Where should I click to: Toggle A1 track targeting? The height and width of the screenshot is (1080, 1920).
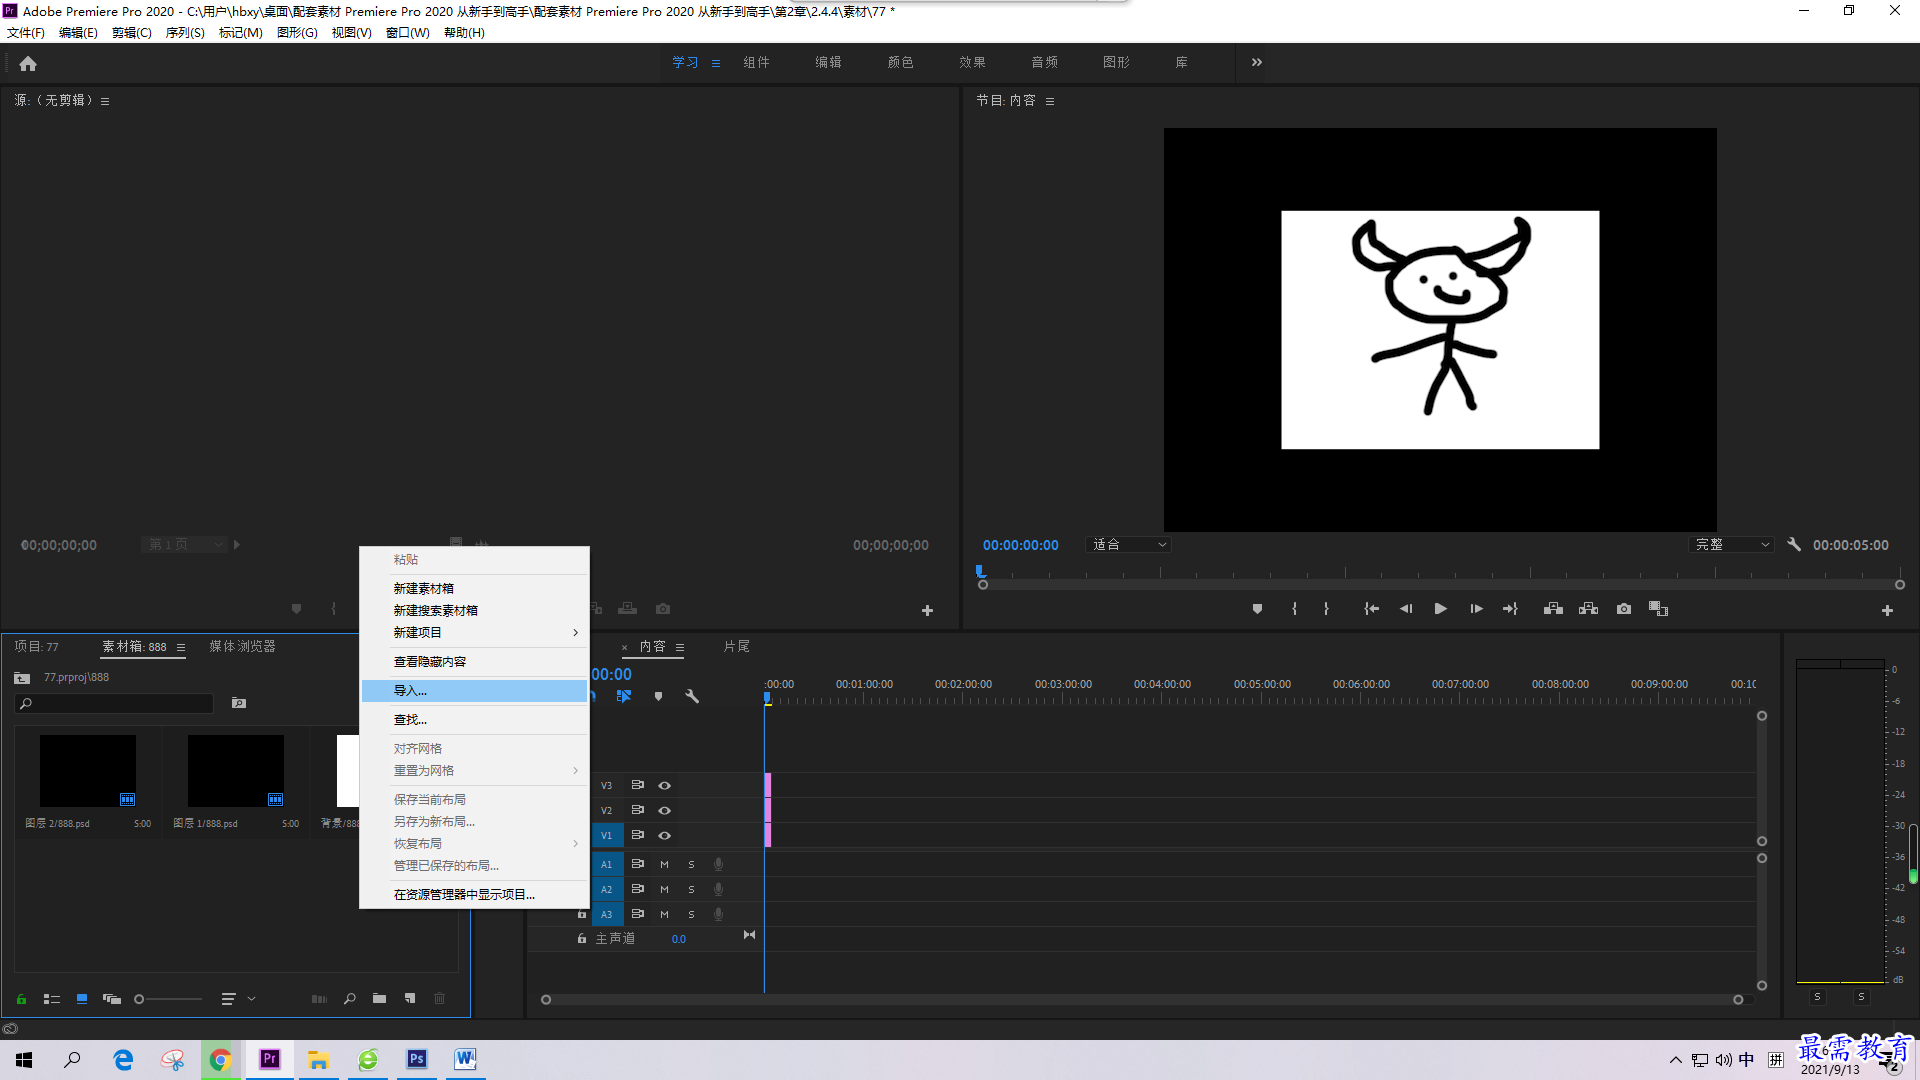[606, 865]
